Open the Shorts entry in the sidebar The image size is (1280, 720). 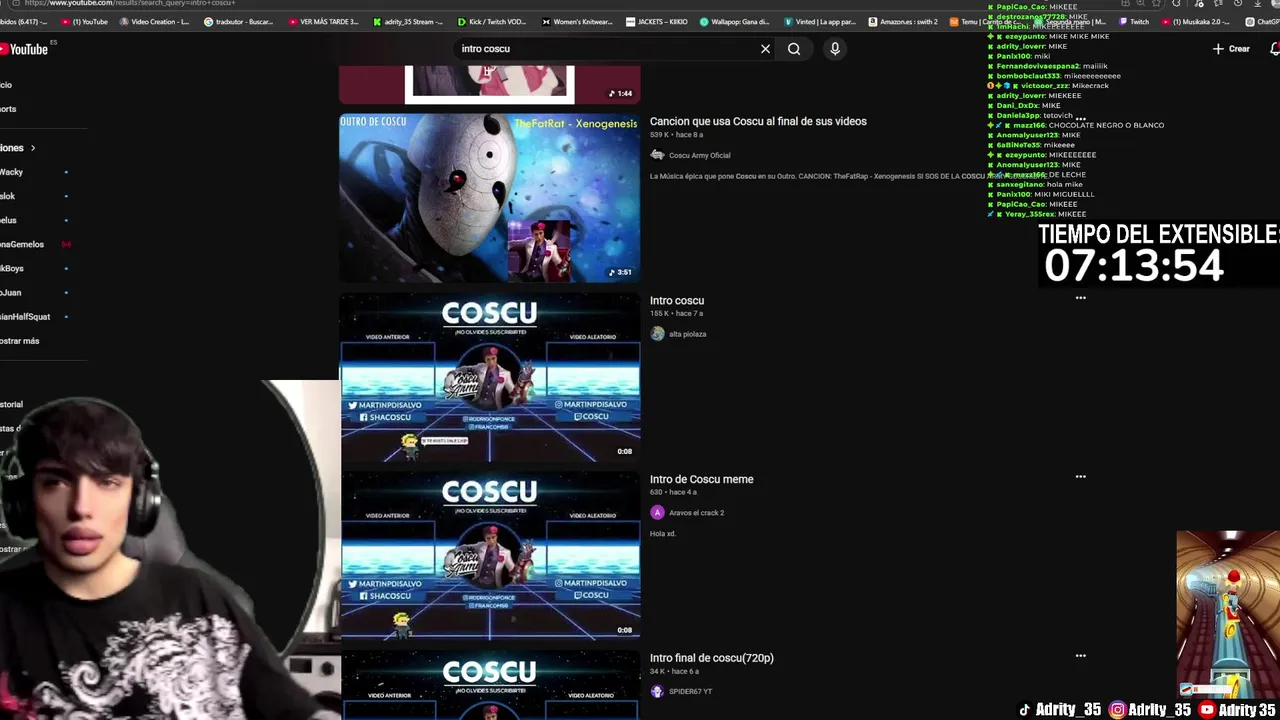tap(10, 109)
